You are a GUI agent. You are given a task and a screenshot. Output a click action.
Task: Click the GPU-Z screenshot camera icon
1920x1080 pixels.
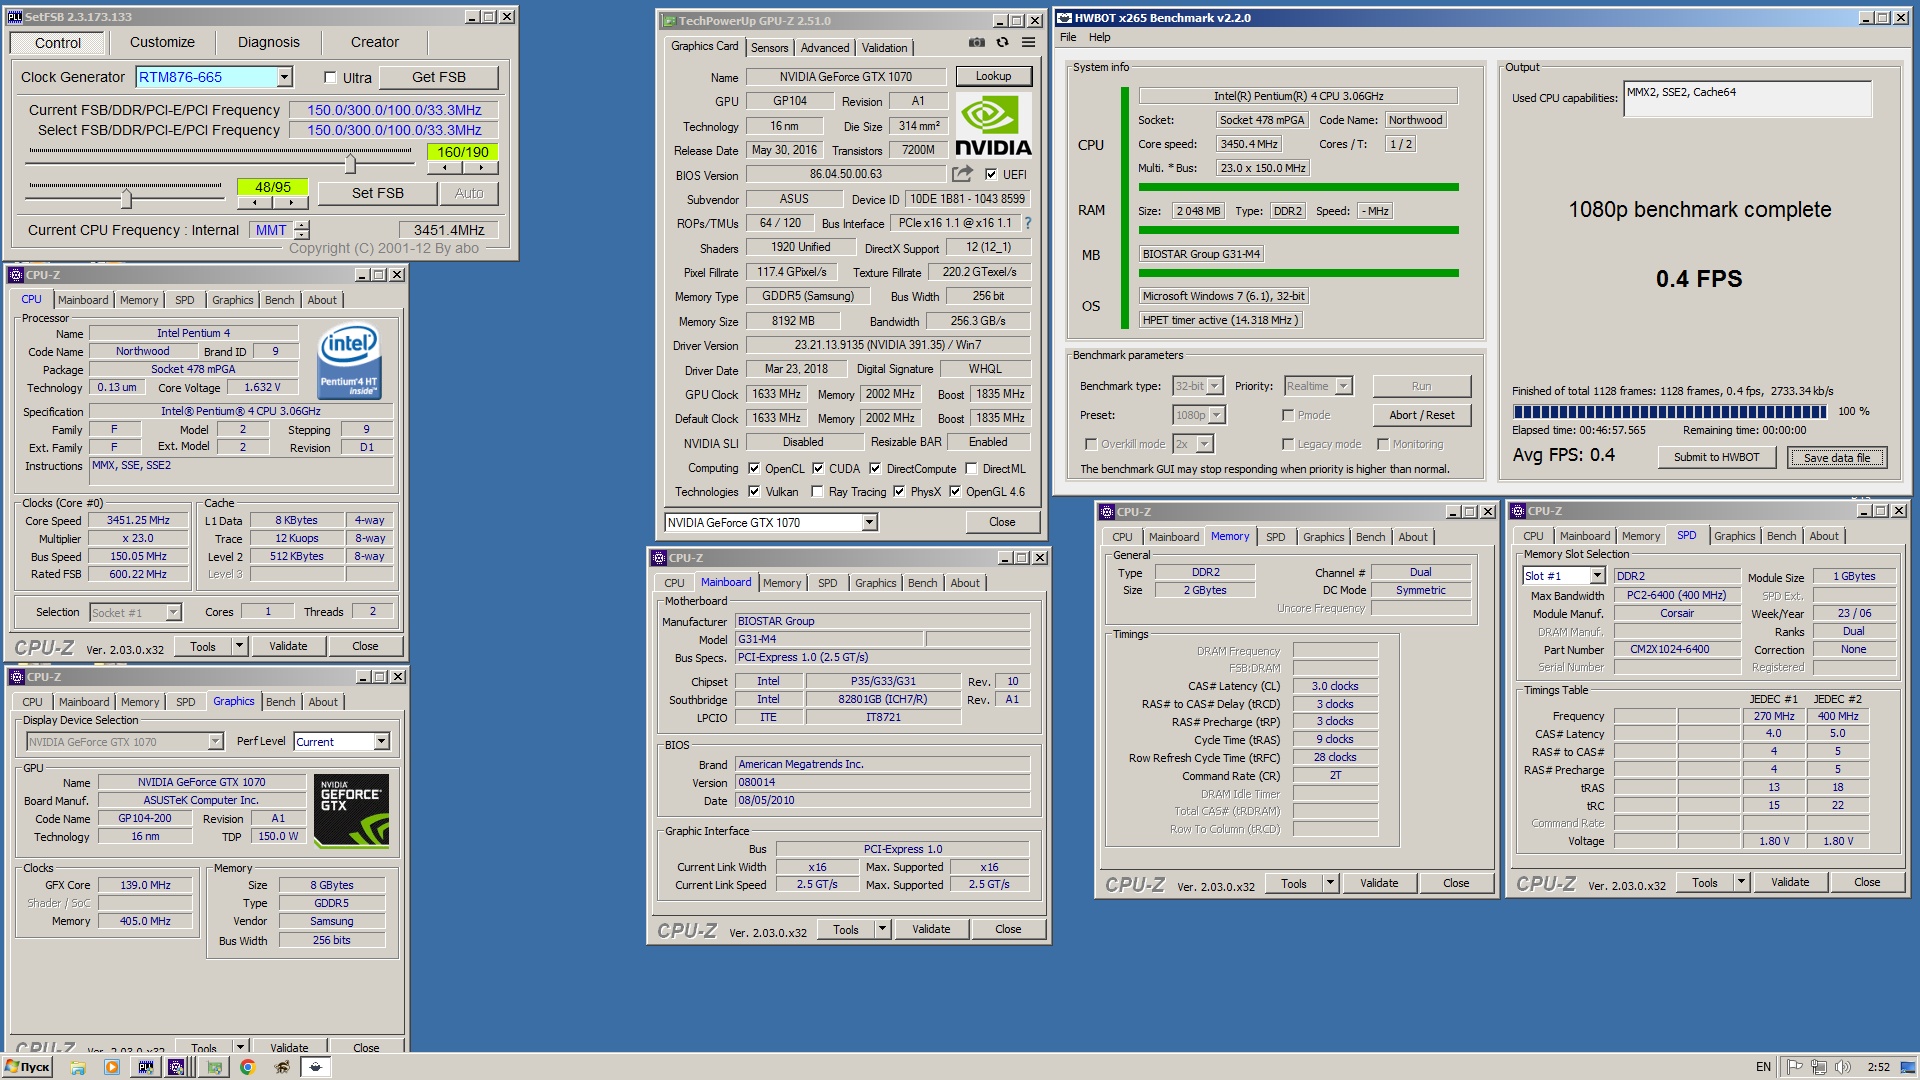tap(977, 42)
